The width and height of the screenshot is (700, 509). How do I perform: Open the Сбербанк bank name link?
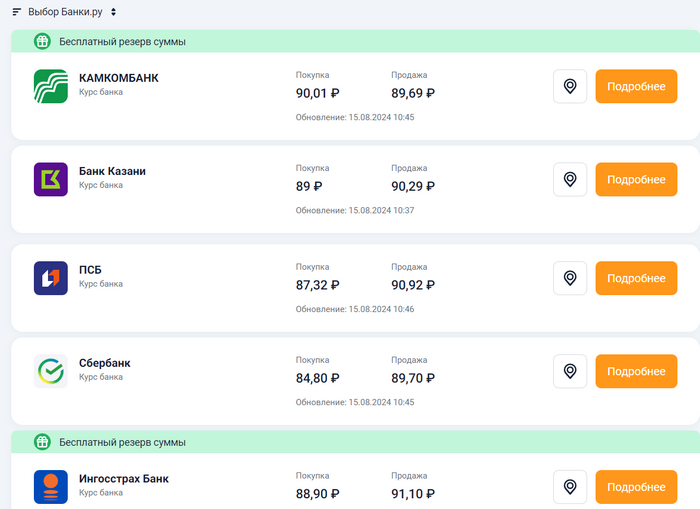click(104, 363)
